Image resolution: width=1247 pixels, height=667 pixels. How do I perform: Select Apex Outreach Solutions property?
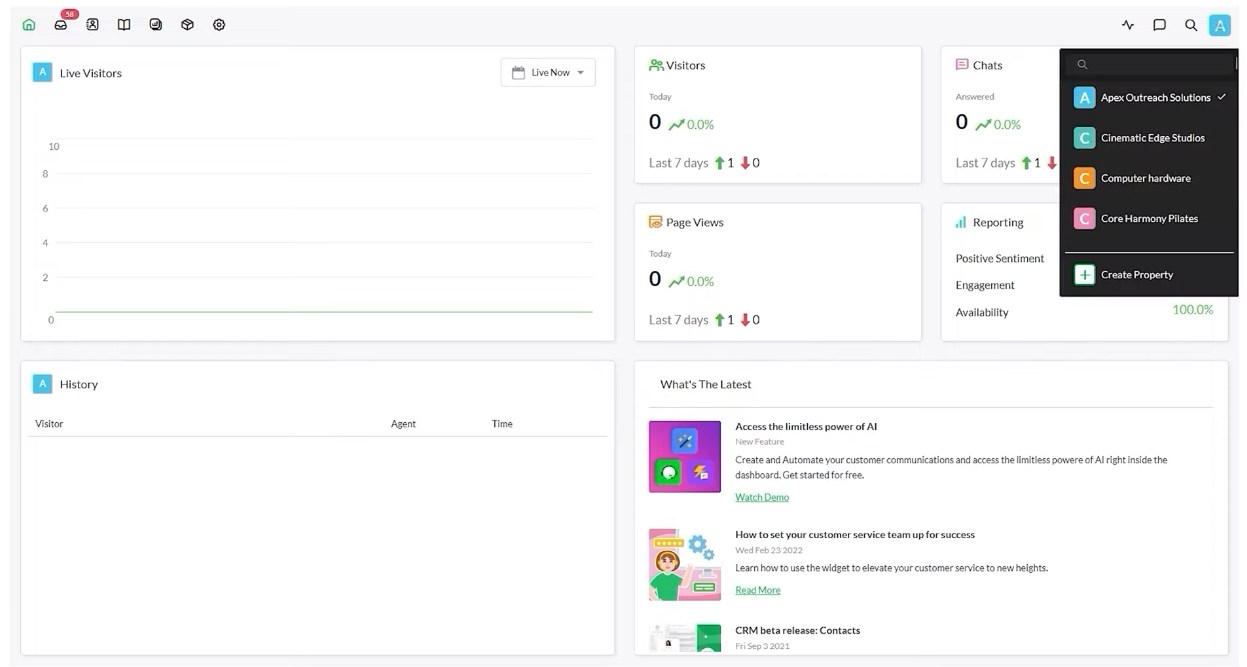coord(1154,98)
